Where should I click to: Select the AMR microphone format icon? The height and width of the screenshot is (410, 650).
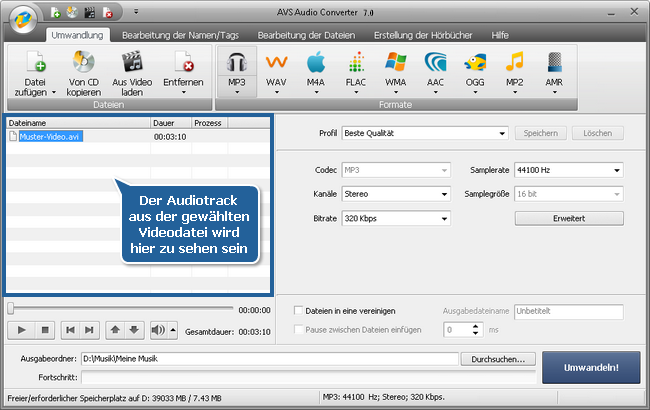pos(554,63)
